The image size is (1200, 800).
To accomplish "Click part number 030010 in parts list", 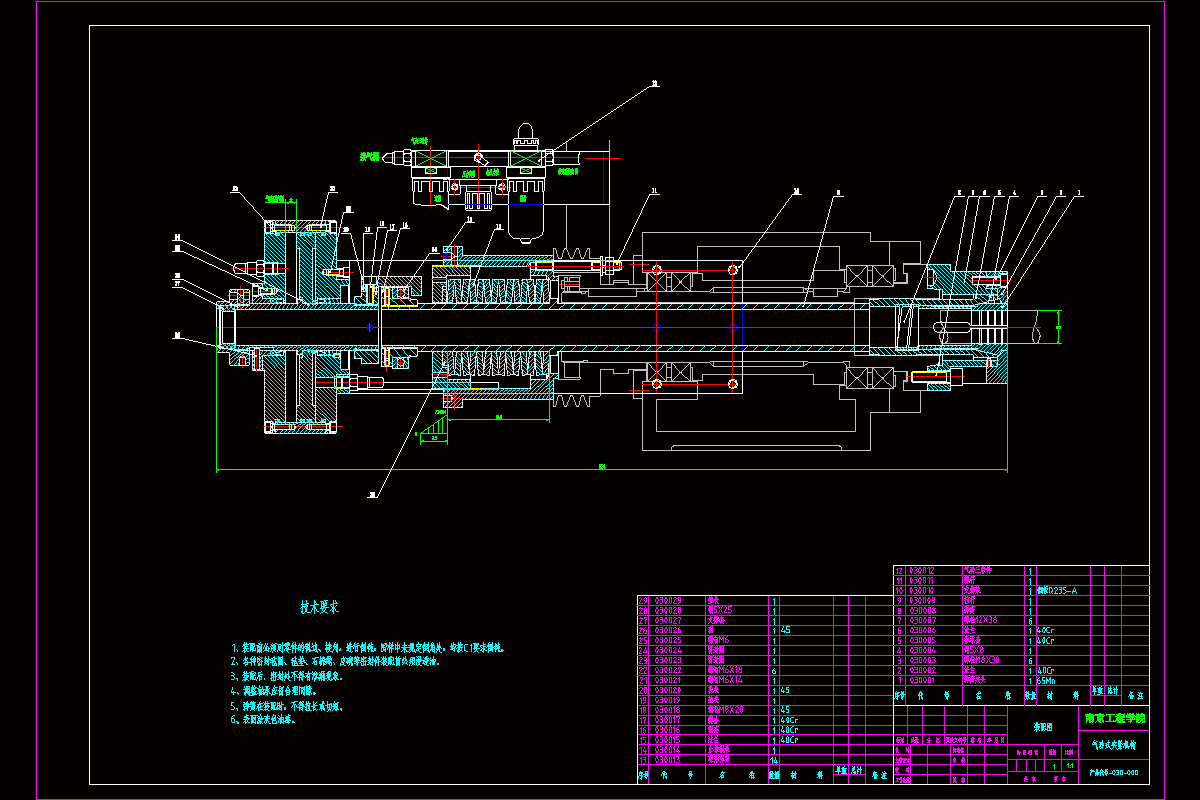I will tap(922, 590).
